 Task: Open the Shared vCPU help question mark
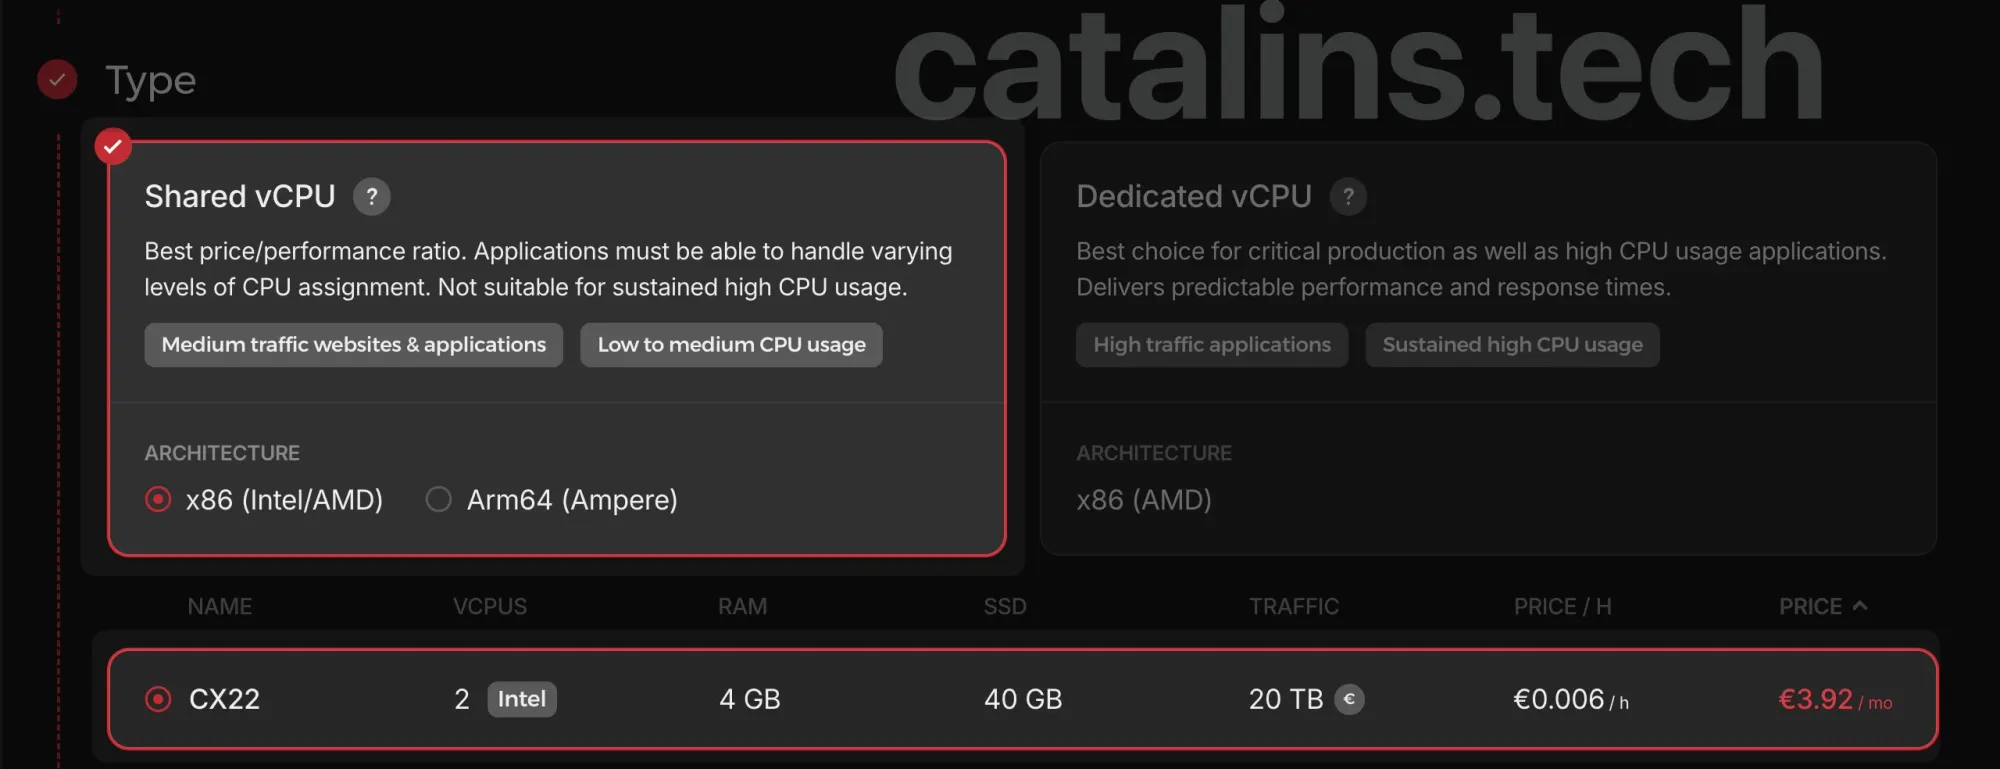(x=371, y=197)
